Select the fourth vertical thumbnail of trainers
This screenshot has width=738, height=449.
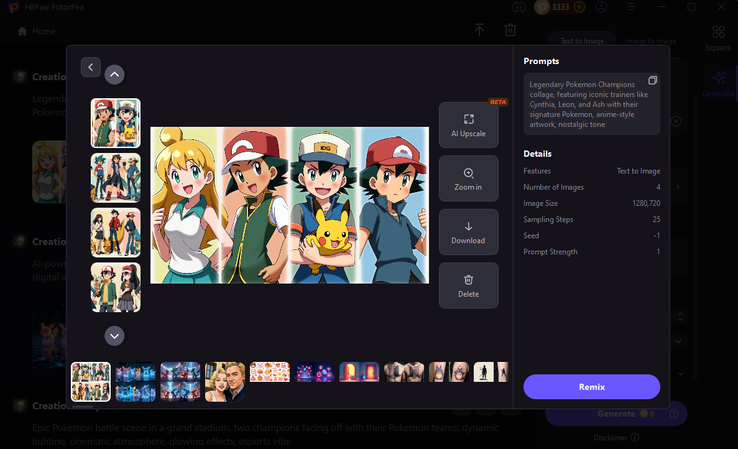[x=116, y=288]
